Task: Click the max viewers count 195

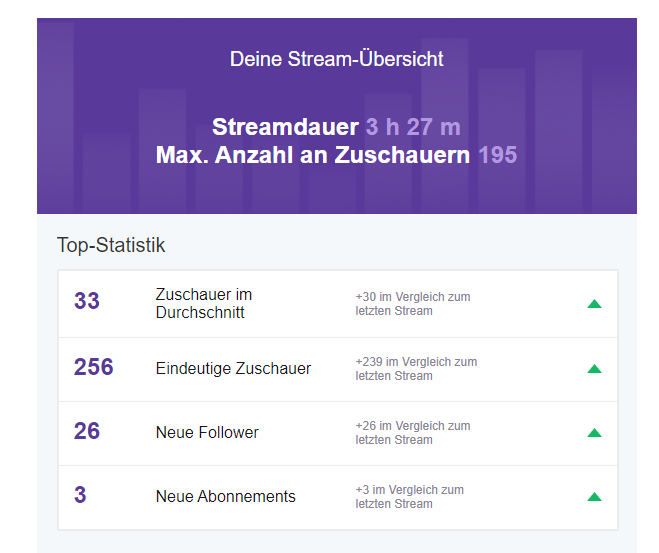Action: (x=497, y=155)
